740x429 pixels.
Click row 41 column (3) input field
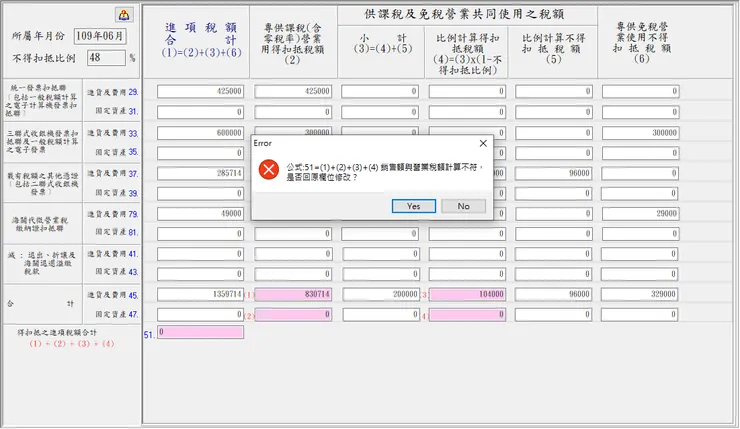[381, 254]
